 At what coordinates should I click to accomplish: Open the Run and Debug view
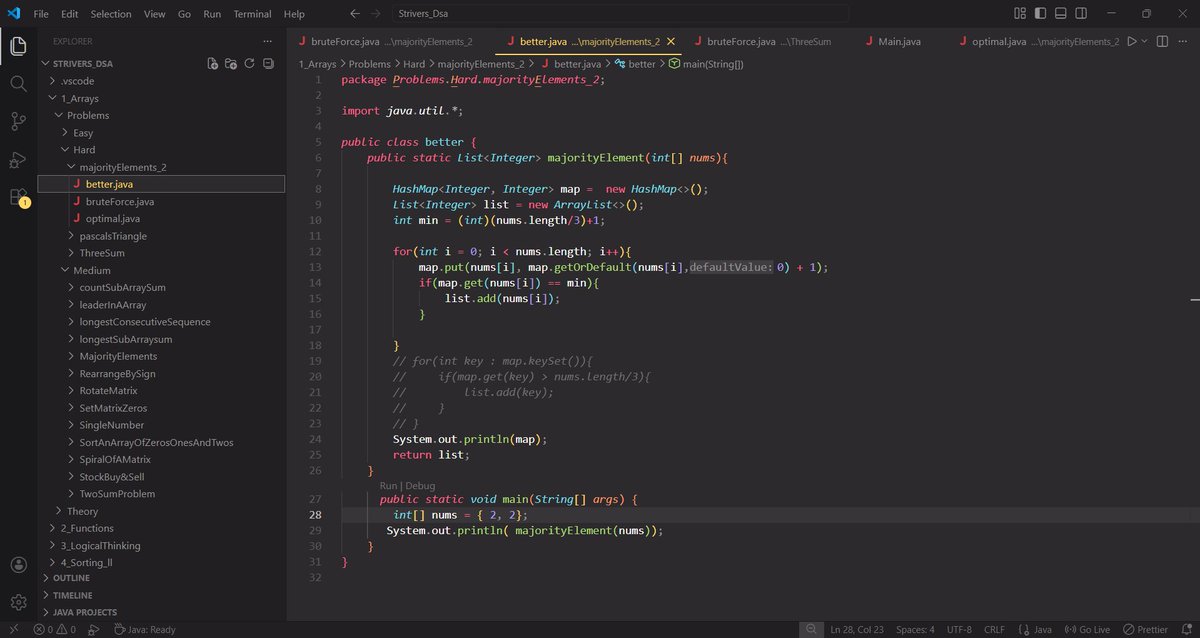(x=18, y=160)
